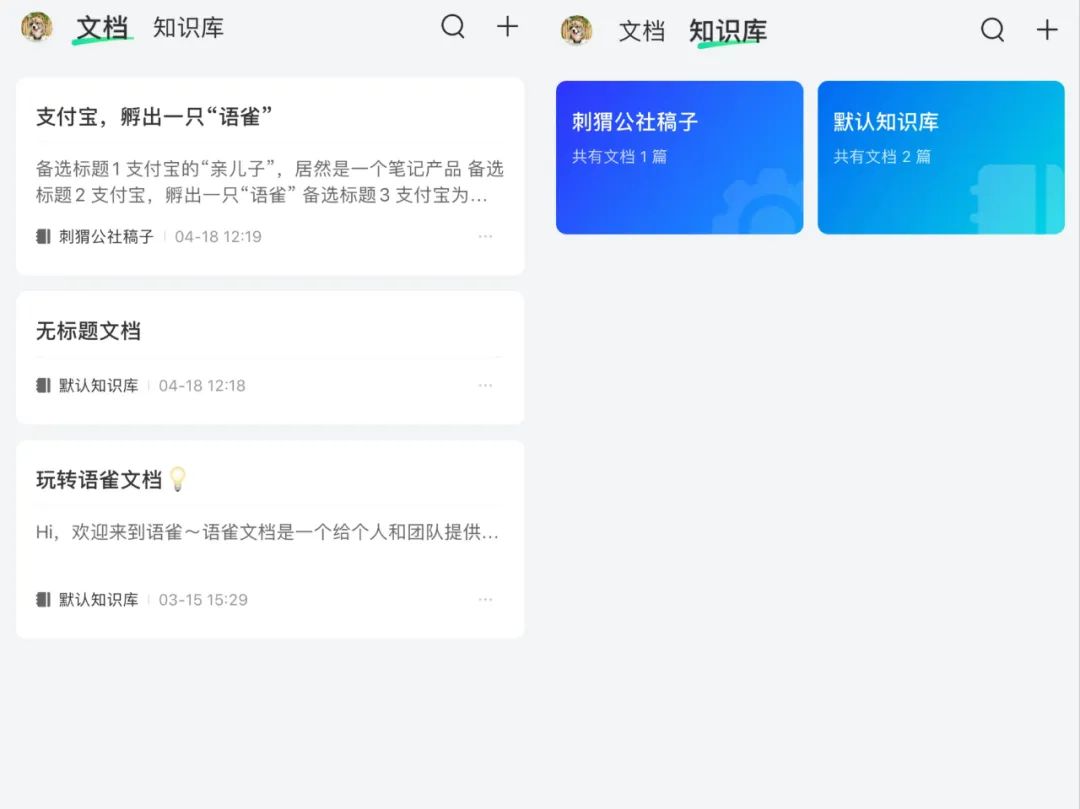Open search on the 知识库 screen
Viewport: 1080px width, 809px height.
pos(992,31)
